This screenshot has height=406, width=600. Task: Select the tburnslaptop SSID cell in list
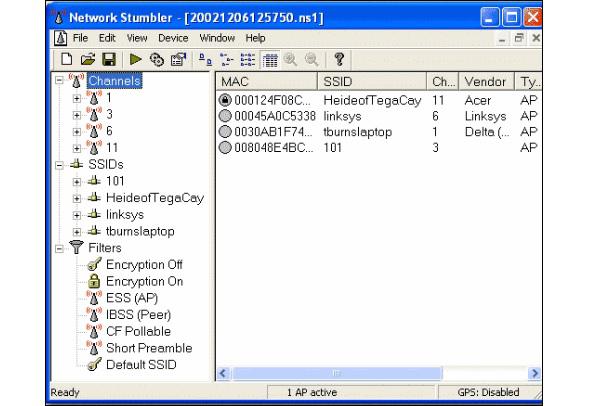pyautogui.click(x=358, y=132)
